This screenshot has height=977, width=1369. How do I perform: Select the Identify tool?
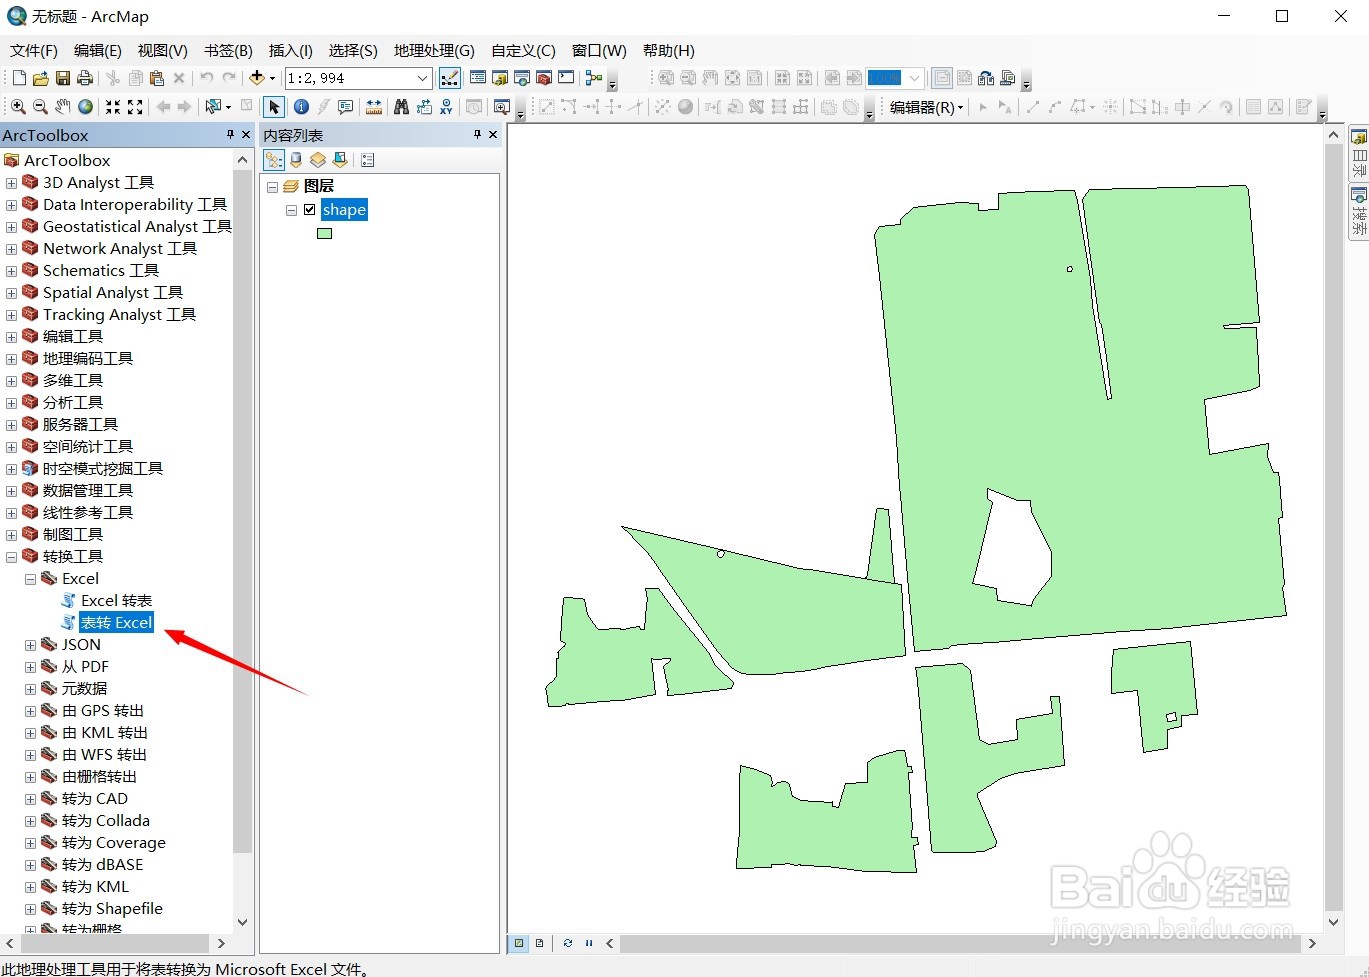tap(301, 107)
